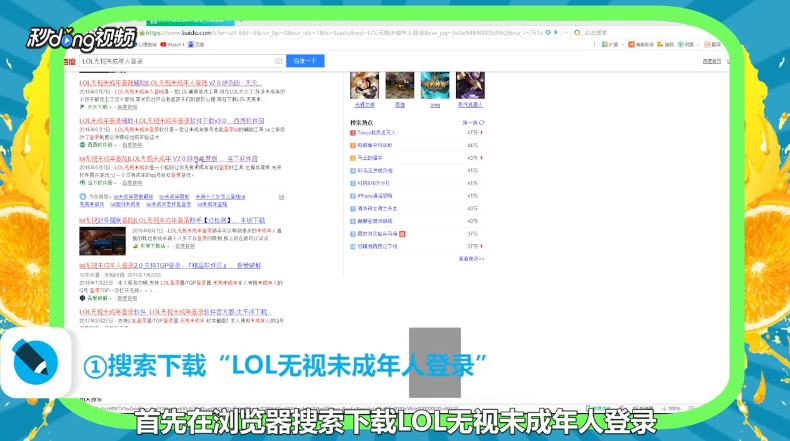This screenshot has height=441, width=790.
Task: Click the thumbnail image of the 过检测 result
Action: pyautogui.click(x=102, y=241)
